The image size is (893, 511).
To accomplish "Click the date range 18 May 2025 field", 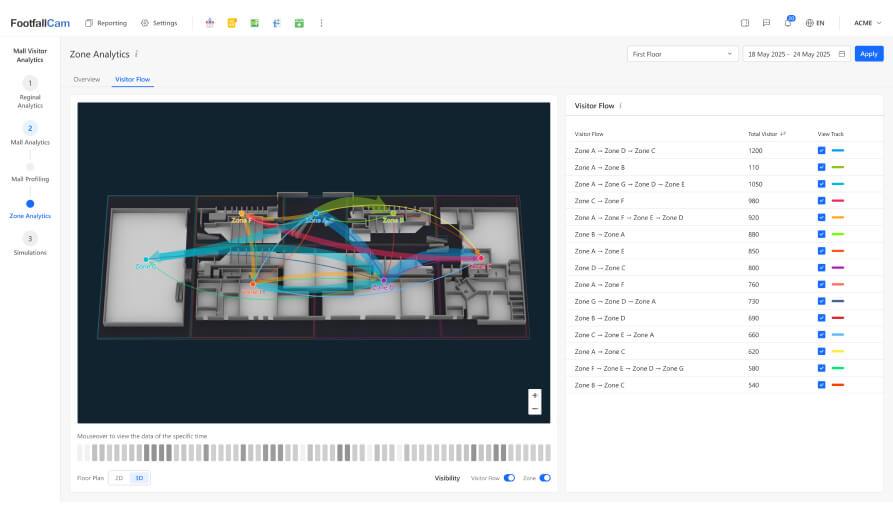I will pos(796,54).
